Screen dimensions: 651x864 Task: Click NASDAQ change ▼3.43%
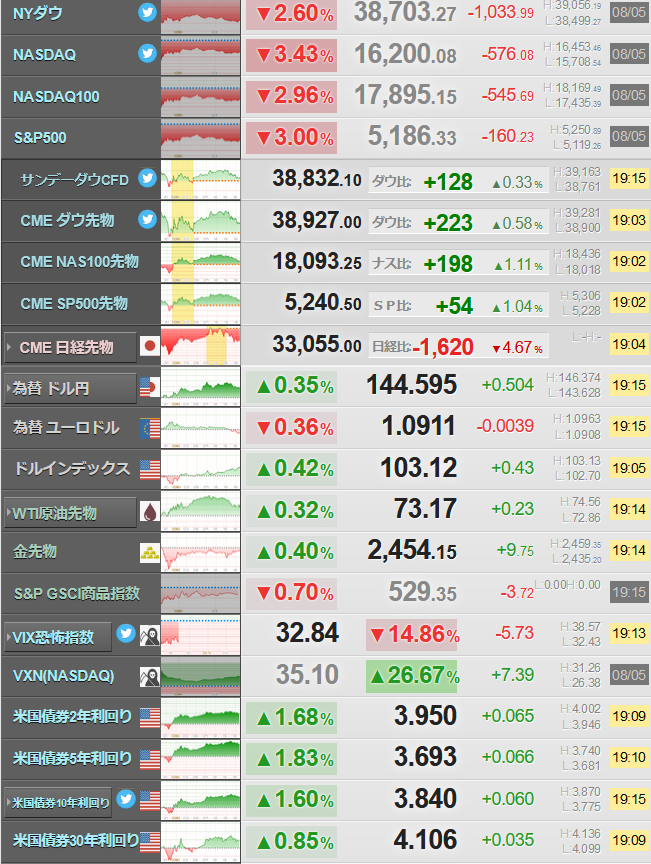click(x=292, y=55)
